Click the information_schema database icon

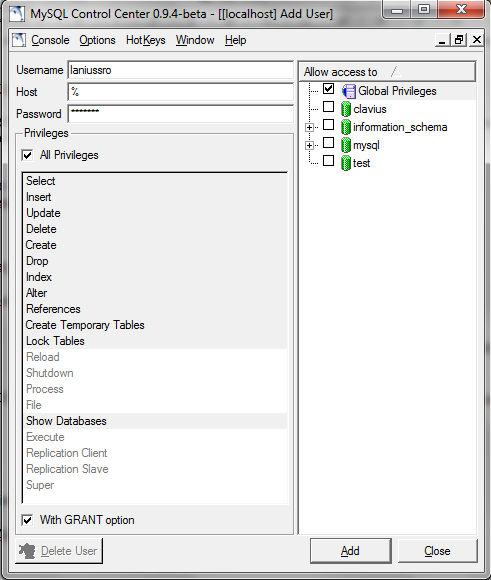(x=346, y=127)
